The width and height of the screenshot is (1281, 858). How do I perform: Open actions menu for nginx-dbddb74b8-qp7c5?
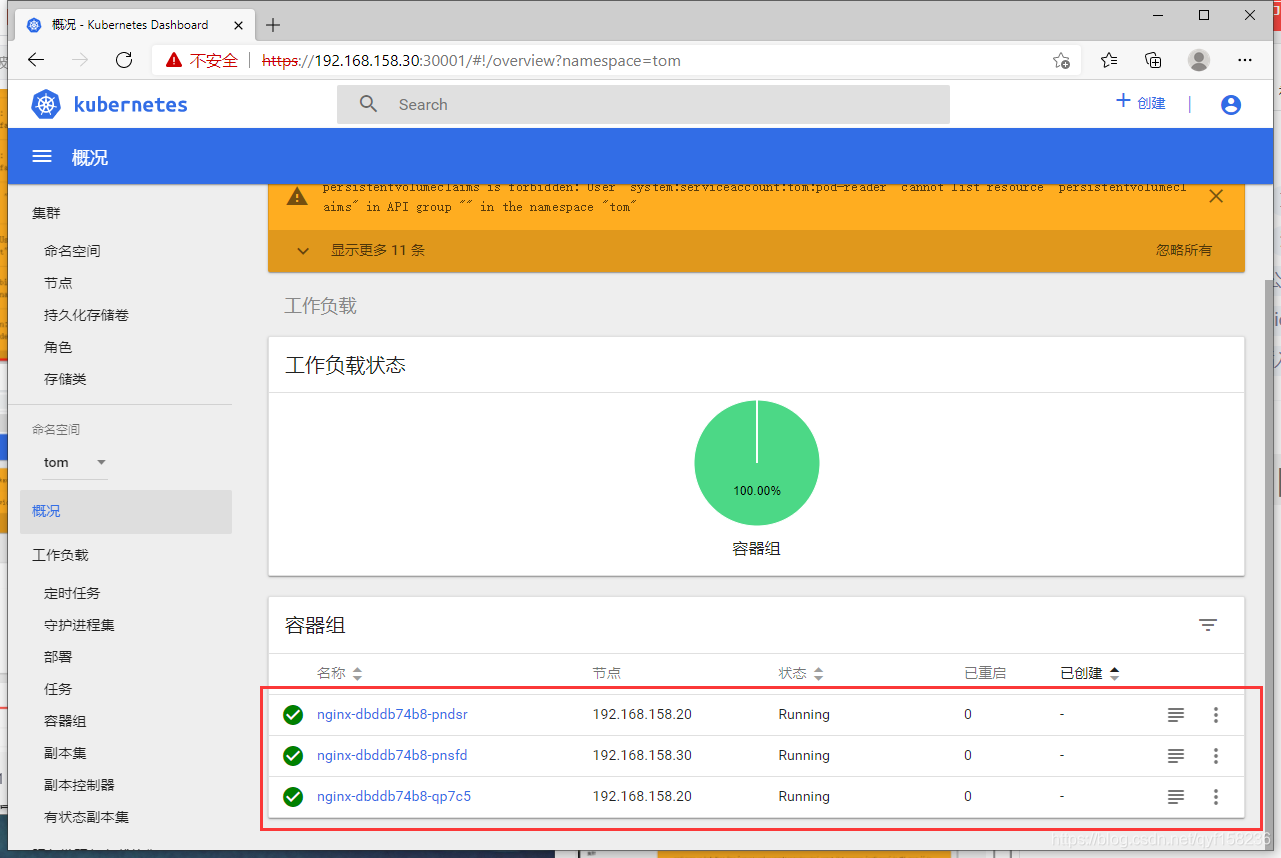point(1216,797)
